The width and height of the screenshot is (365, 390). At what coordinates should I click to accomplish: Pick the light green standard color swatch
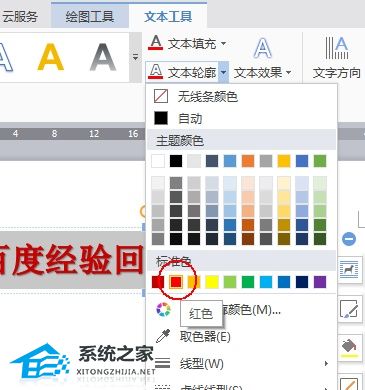tap(230, 282)
